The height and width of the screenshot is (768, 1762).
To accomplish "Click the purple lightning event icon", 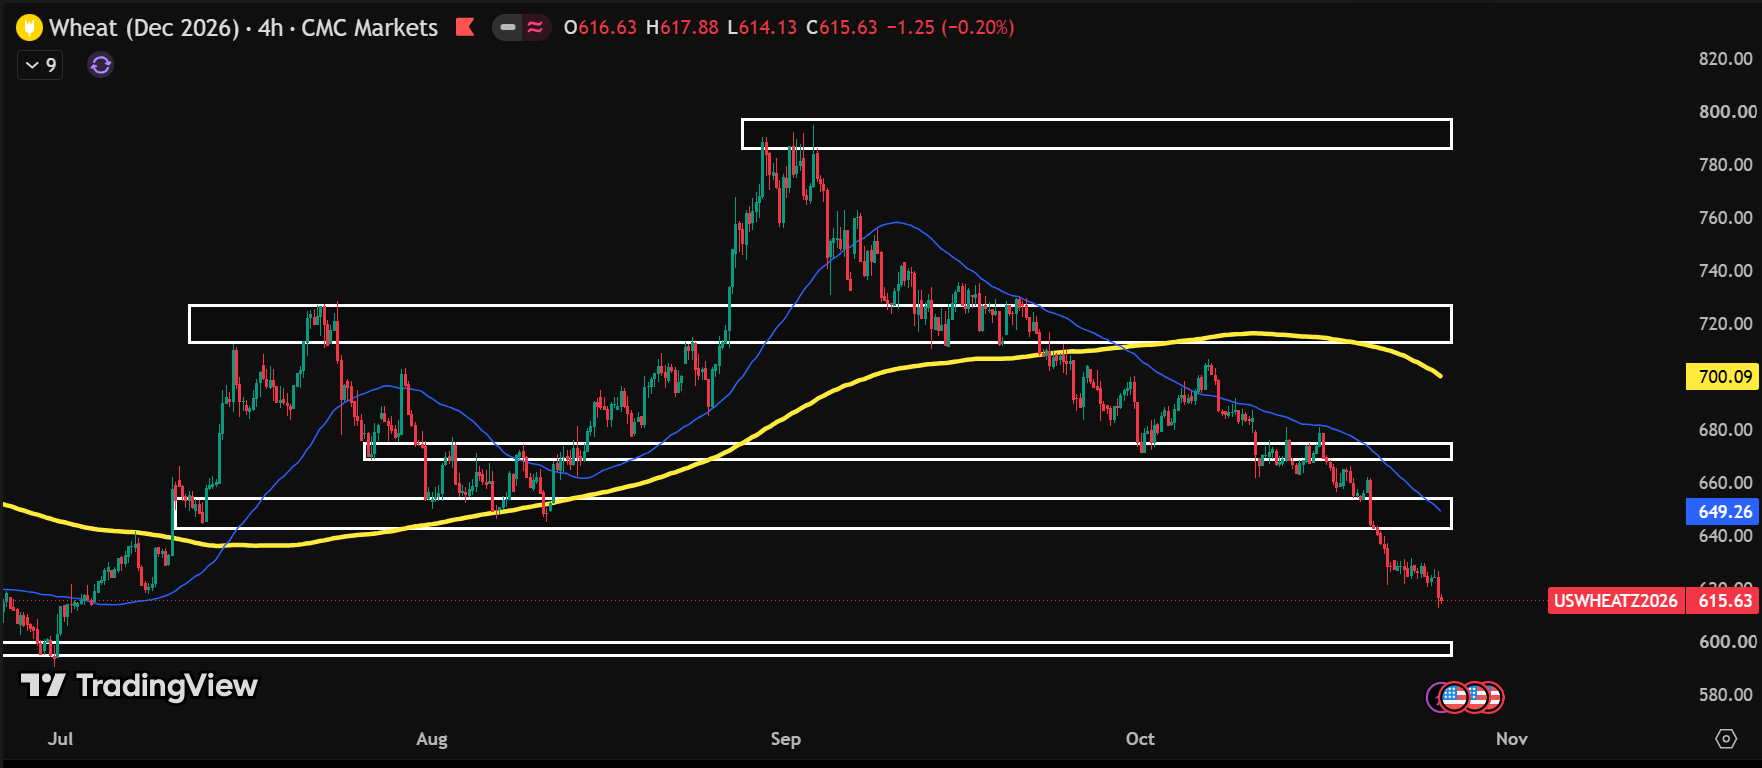I will [x=1434, y=697].
